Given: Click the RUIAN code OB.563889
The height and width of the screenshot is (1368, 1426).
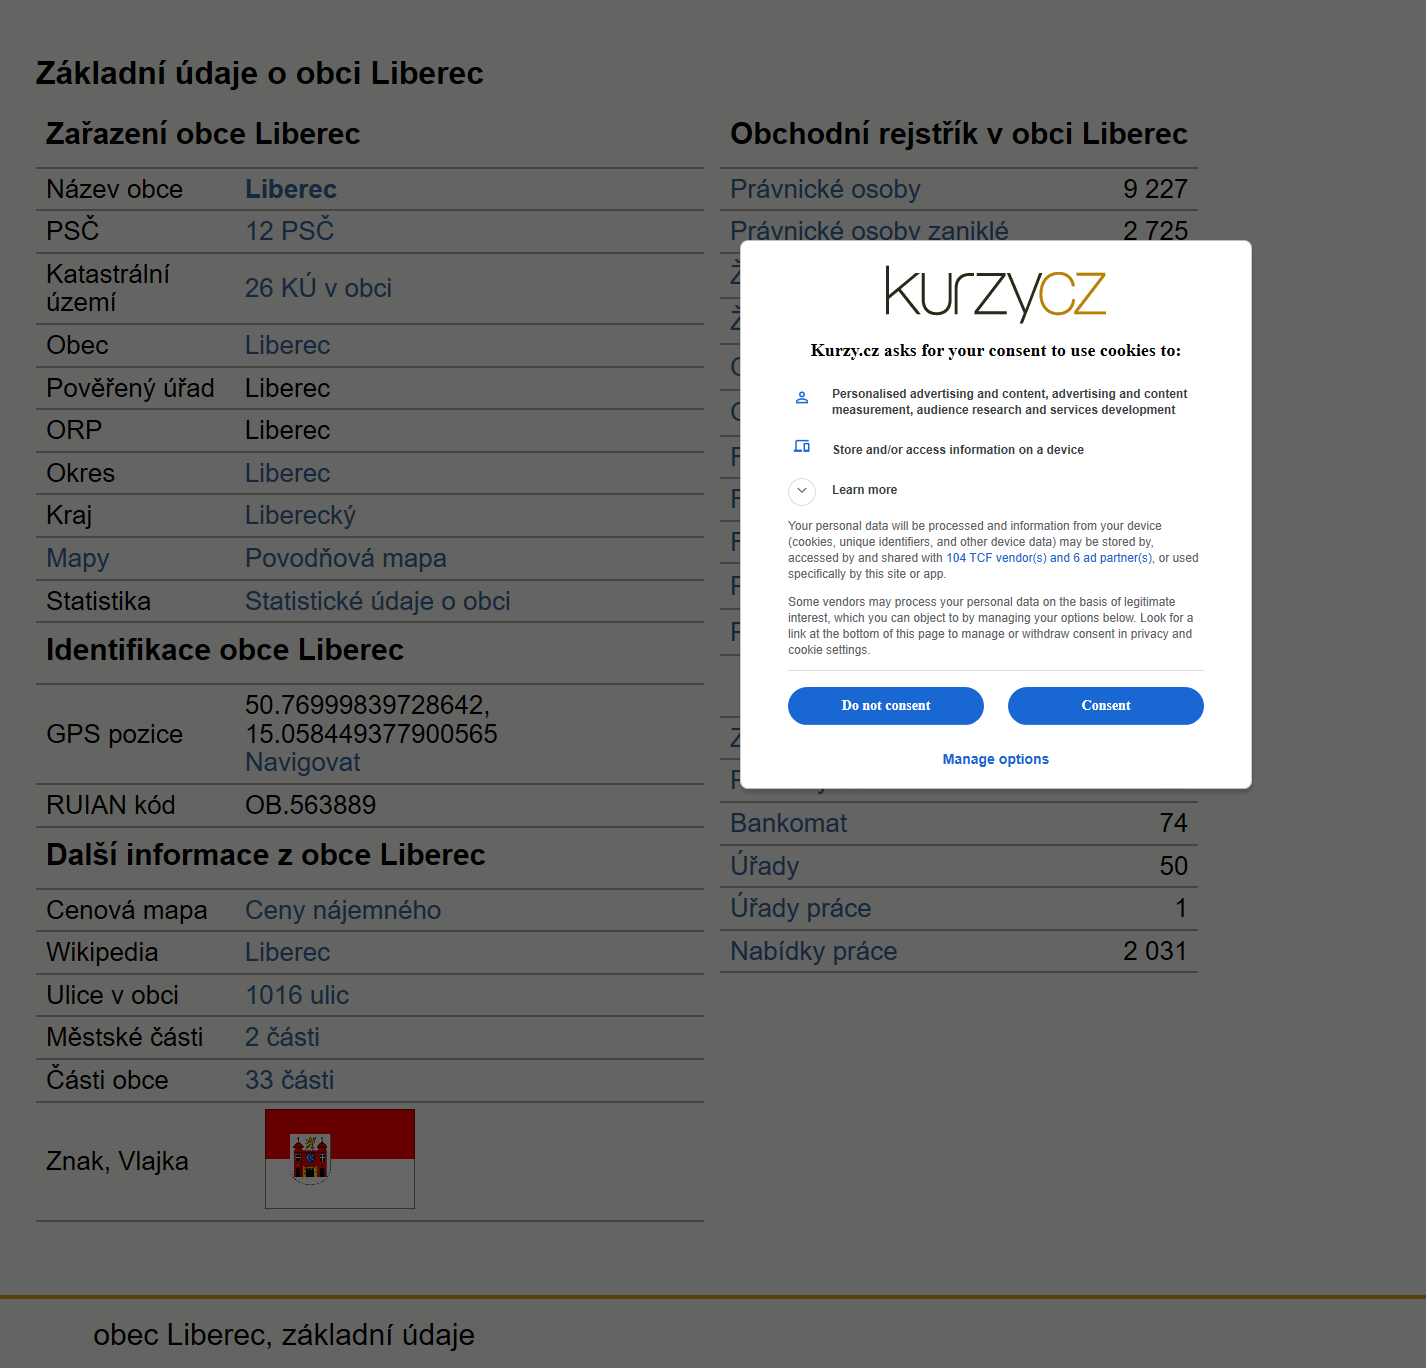Looking at the screenshot, I should (x=311, y=805).
